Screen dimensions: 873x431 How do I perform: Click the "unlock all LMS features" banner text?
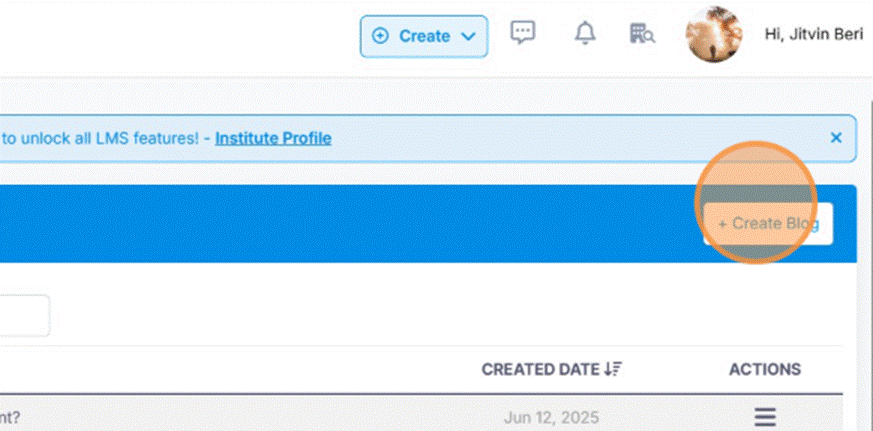click(100, 138)
